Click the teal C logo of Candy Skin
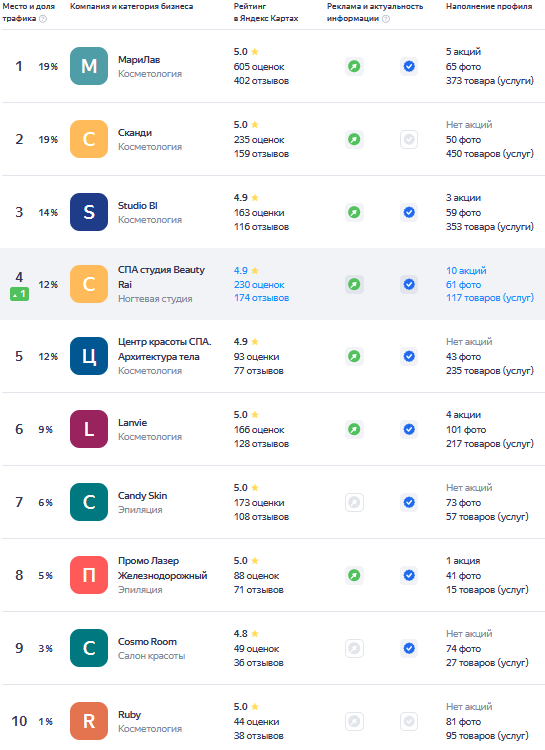545x750 pixels. coord(89,502)
